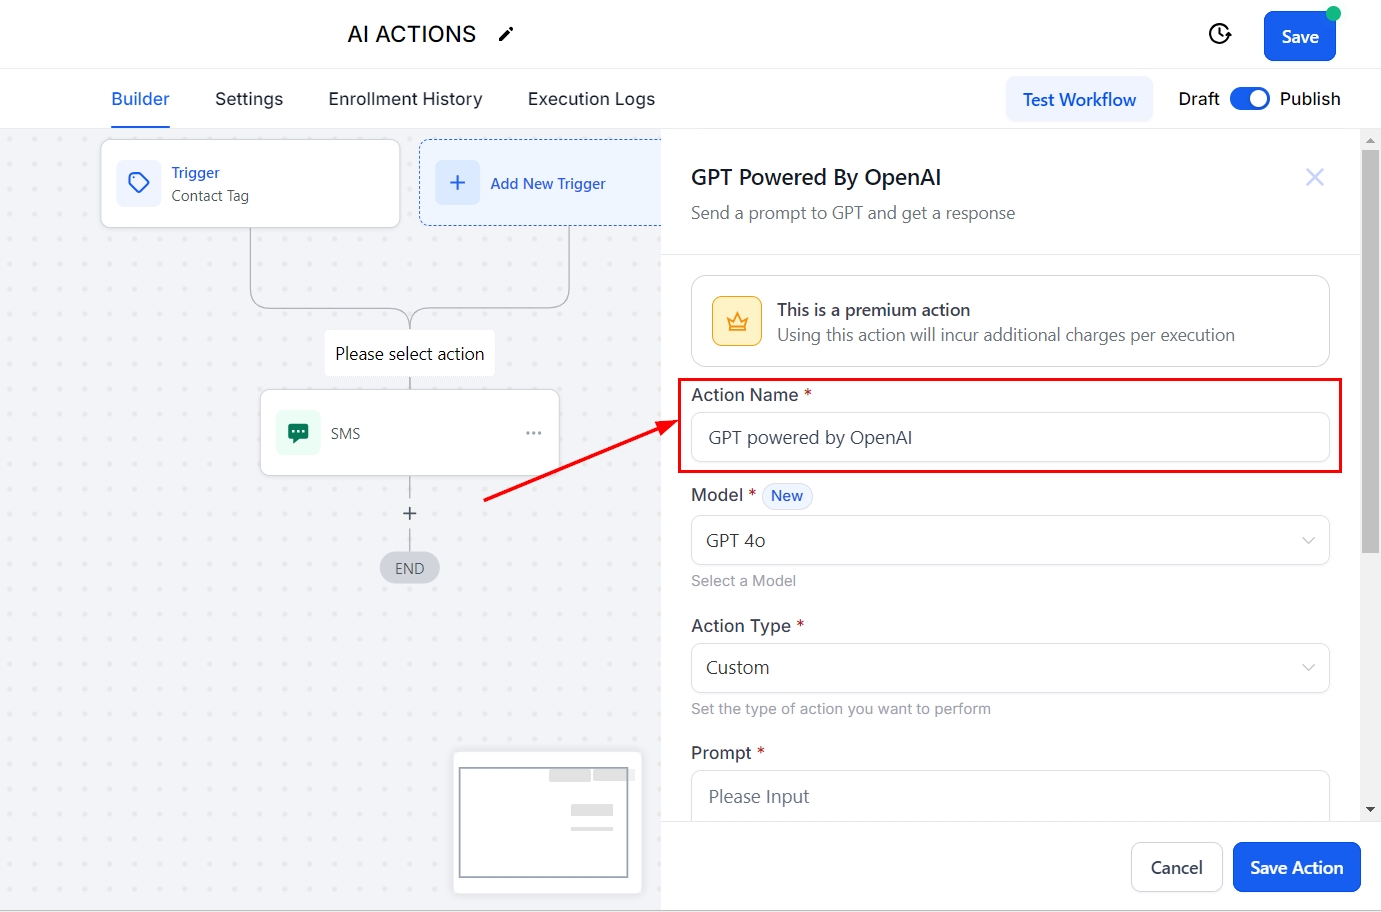Open the Enrollment History tab
This screenshot has height=912, width=1381.
(405, 99)
